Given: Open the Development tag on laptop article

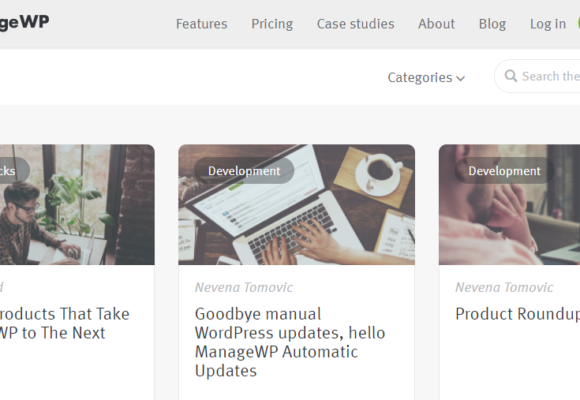Looking at the screenshot, I should [x=244, y=171].
